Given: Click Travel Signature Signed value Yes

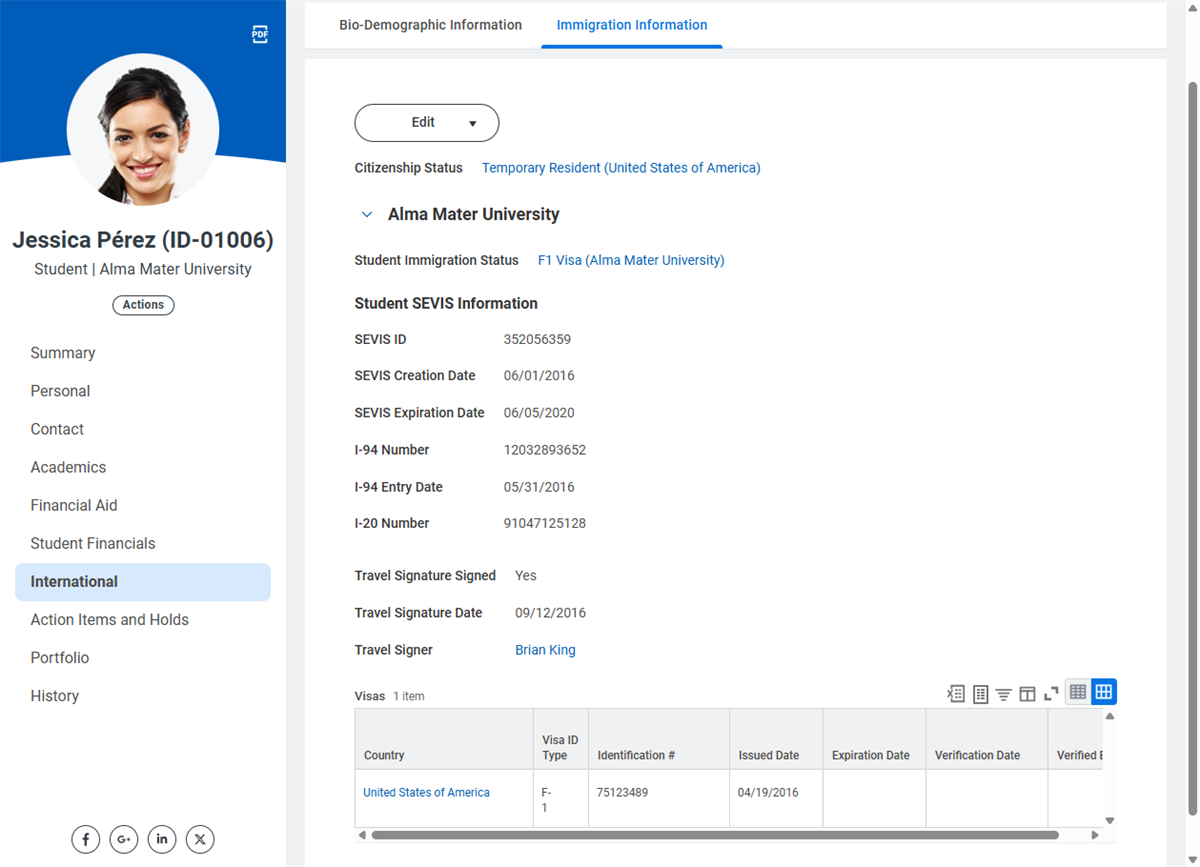Looking at the screenshot, I should click(x=526, y=576).
